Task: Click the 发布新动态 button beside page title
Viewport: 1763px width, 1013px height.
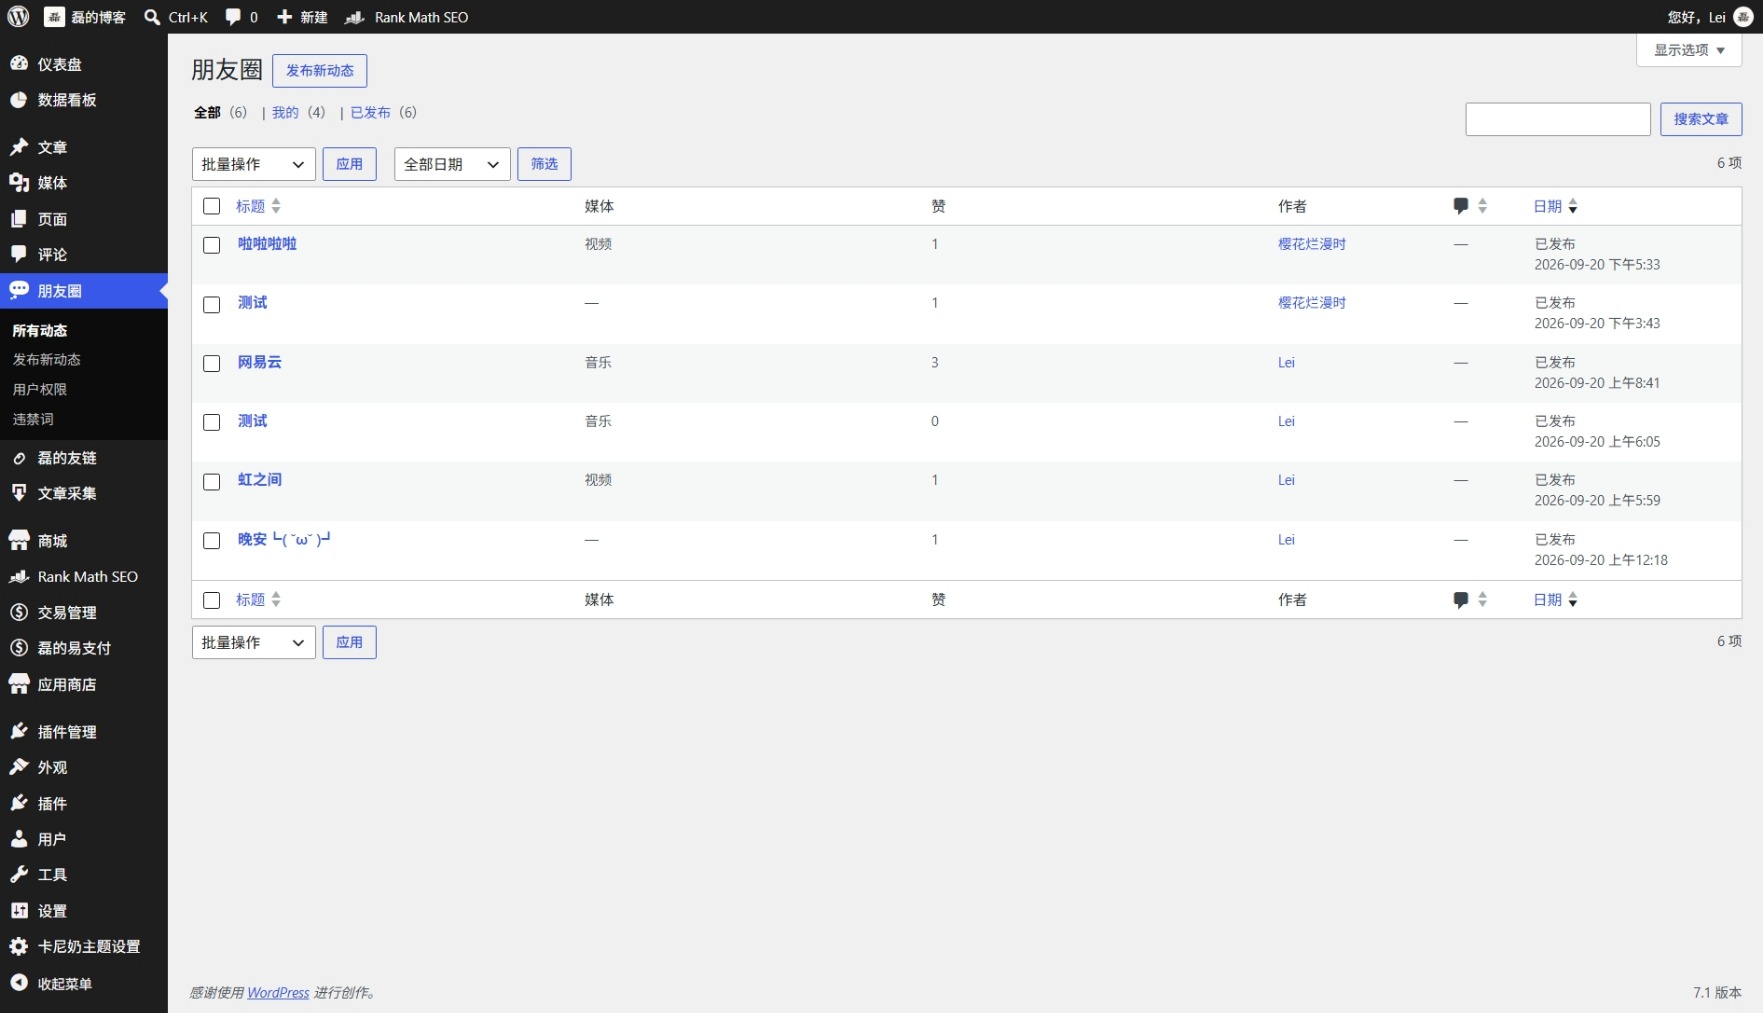Action: point(320,71)
